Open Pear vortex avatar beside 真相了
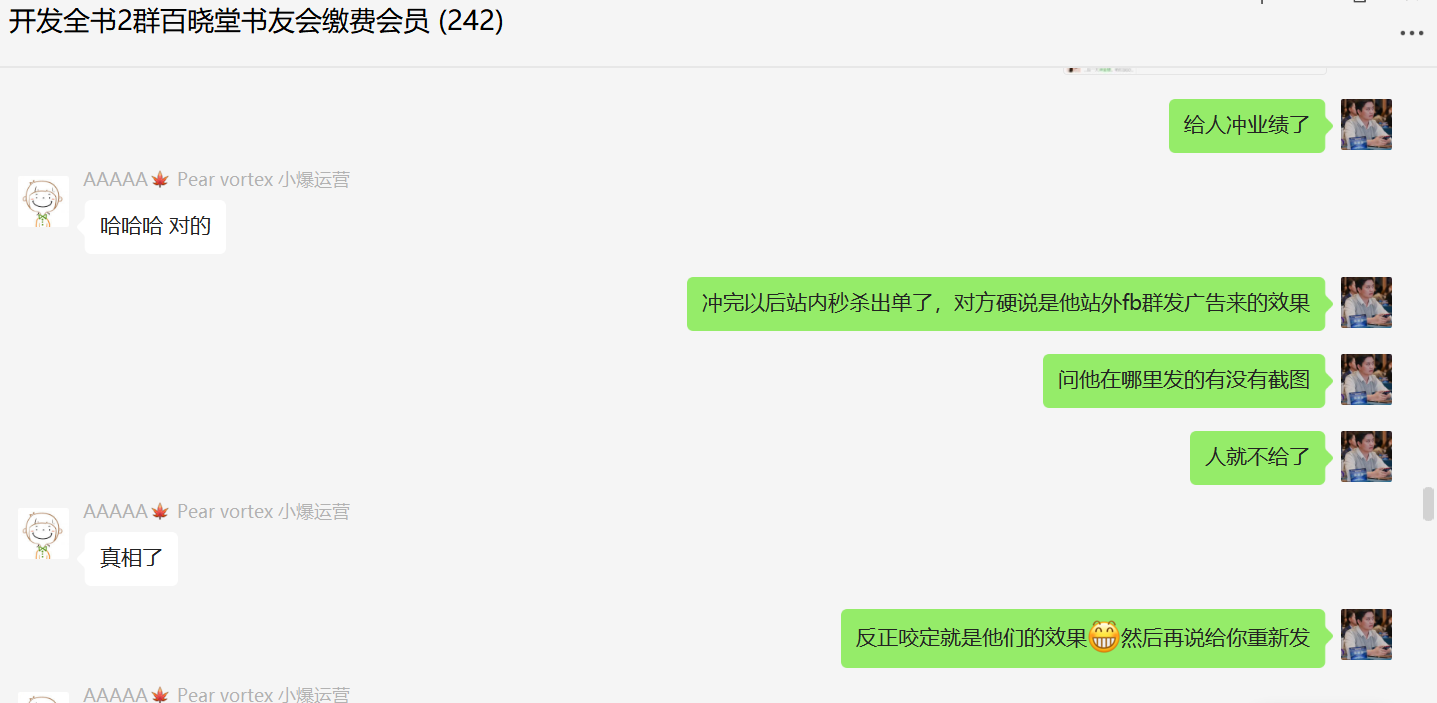The height and width of the screenshot is (703, 1437). [43, 534]
